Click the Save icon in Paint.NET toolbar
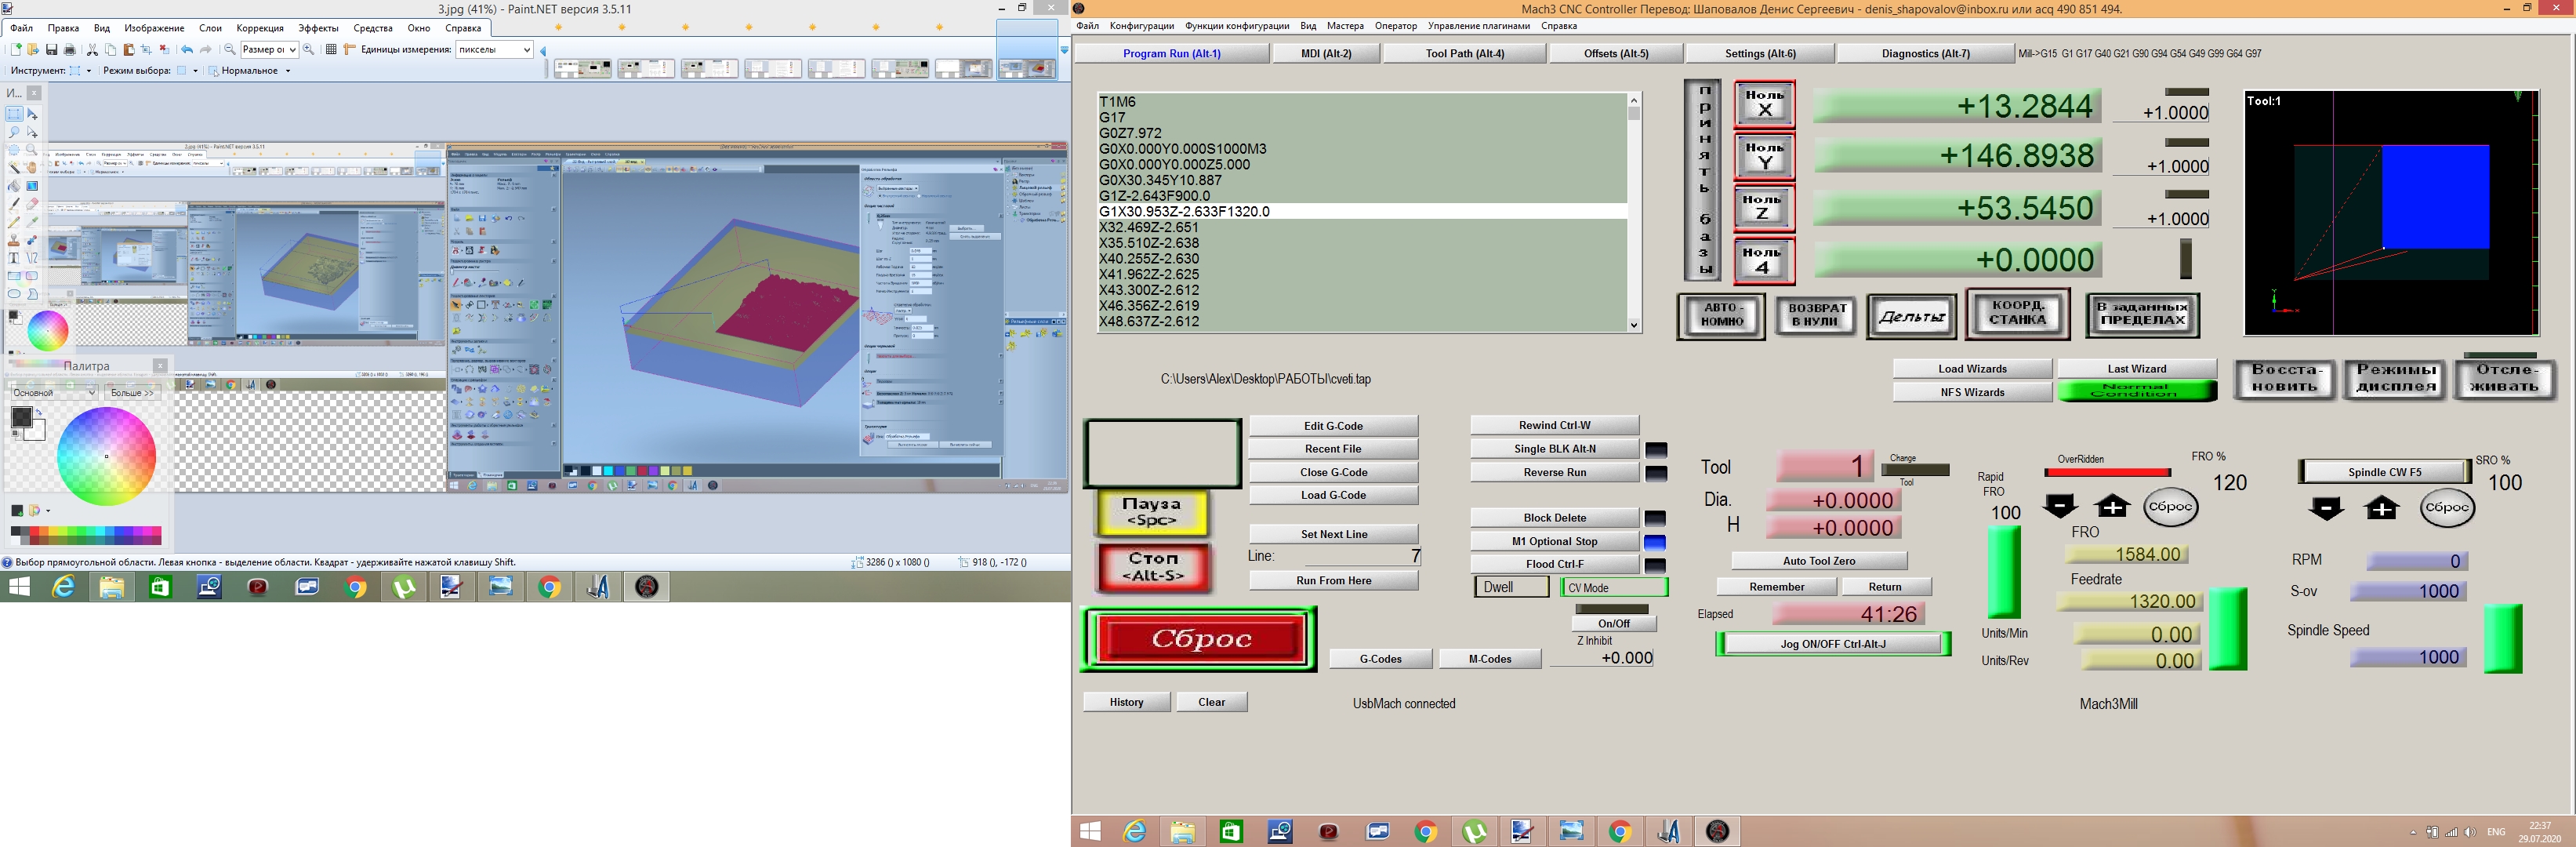Viewport: 2576px width, 847px height. [x=51, y=49]
